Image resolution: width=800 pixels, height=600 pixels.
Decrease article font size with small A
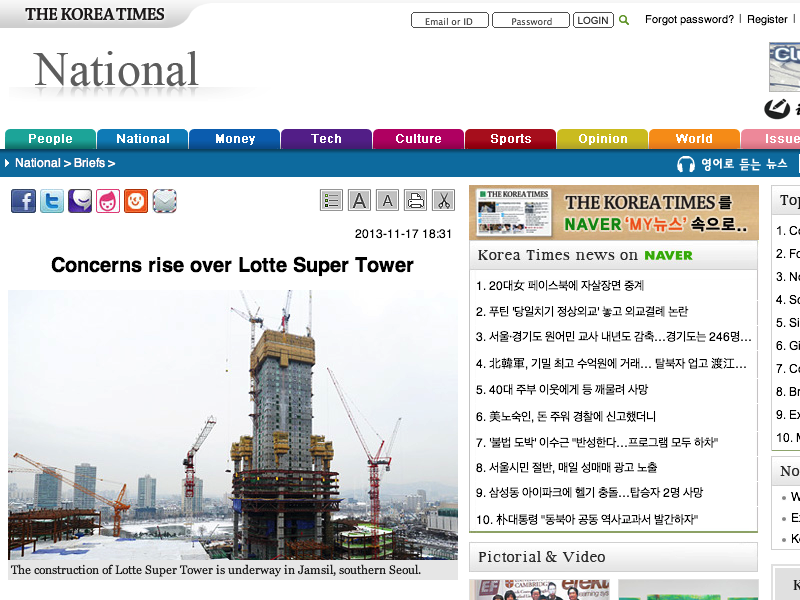point(387,201)
